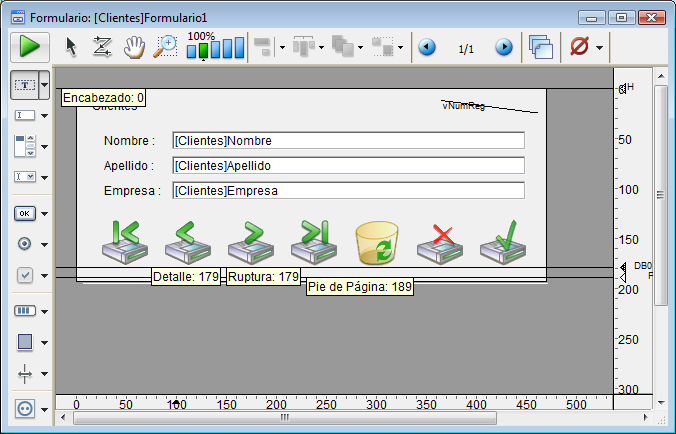Image resolution: width=676 pixels, height=434 pixels.
Task: Select the radio button object tool
Action: pyautogui.click(x=25, y=244)
